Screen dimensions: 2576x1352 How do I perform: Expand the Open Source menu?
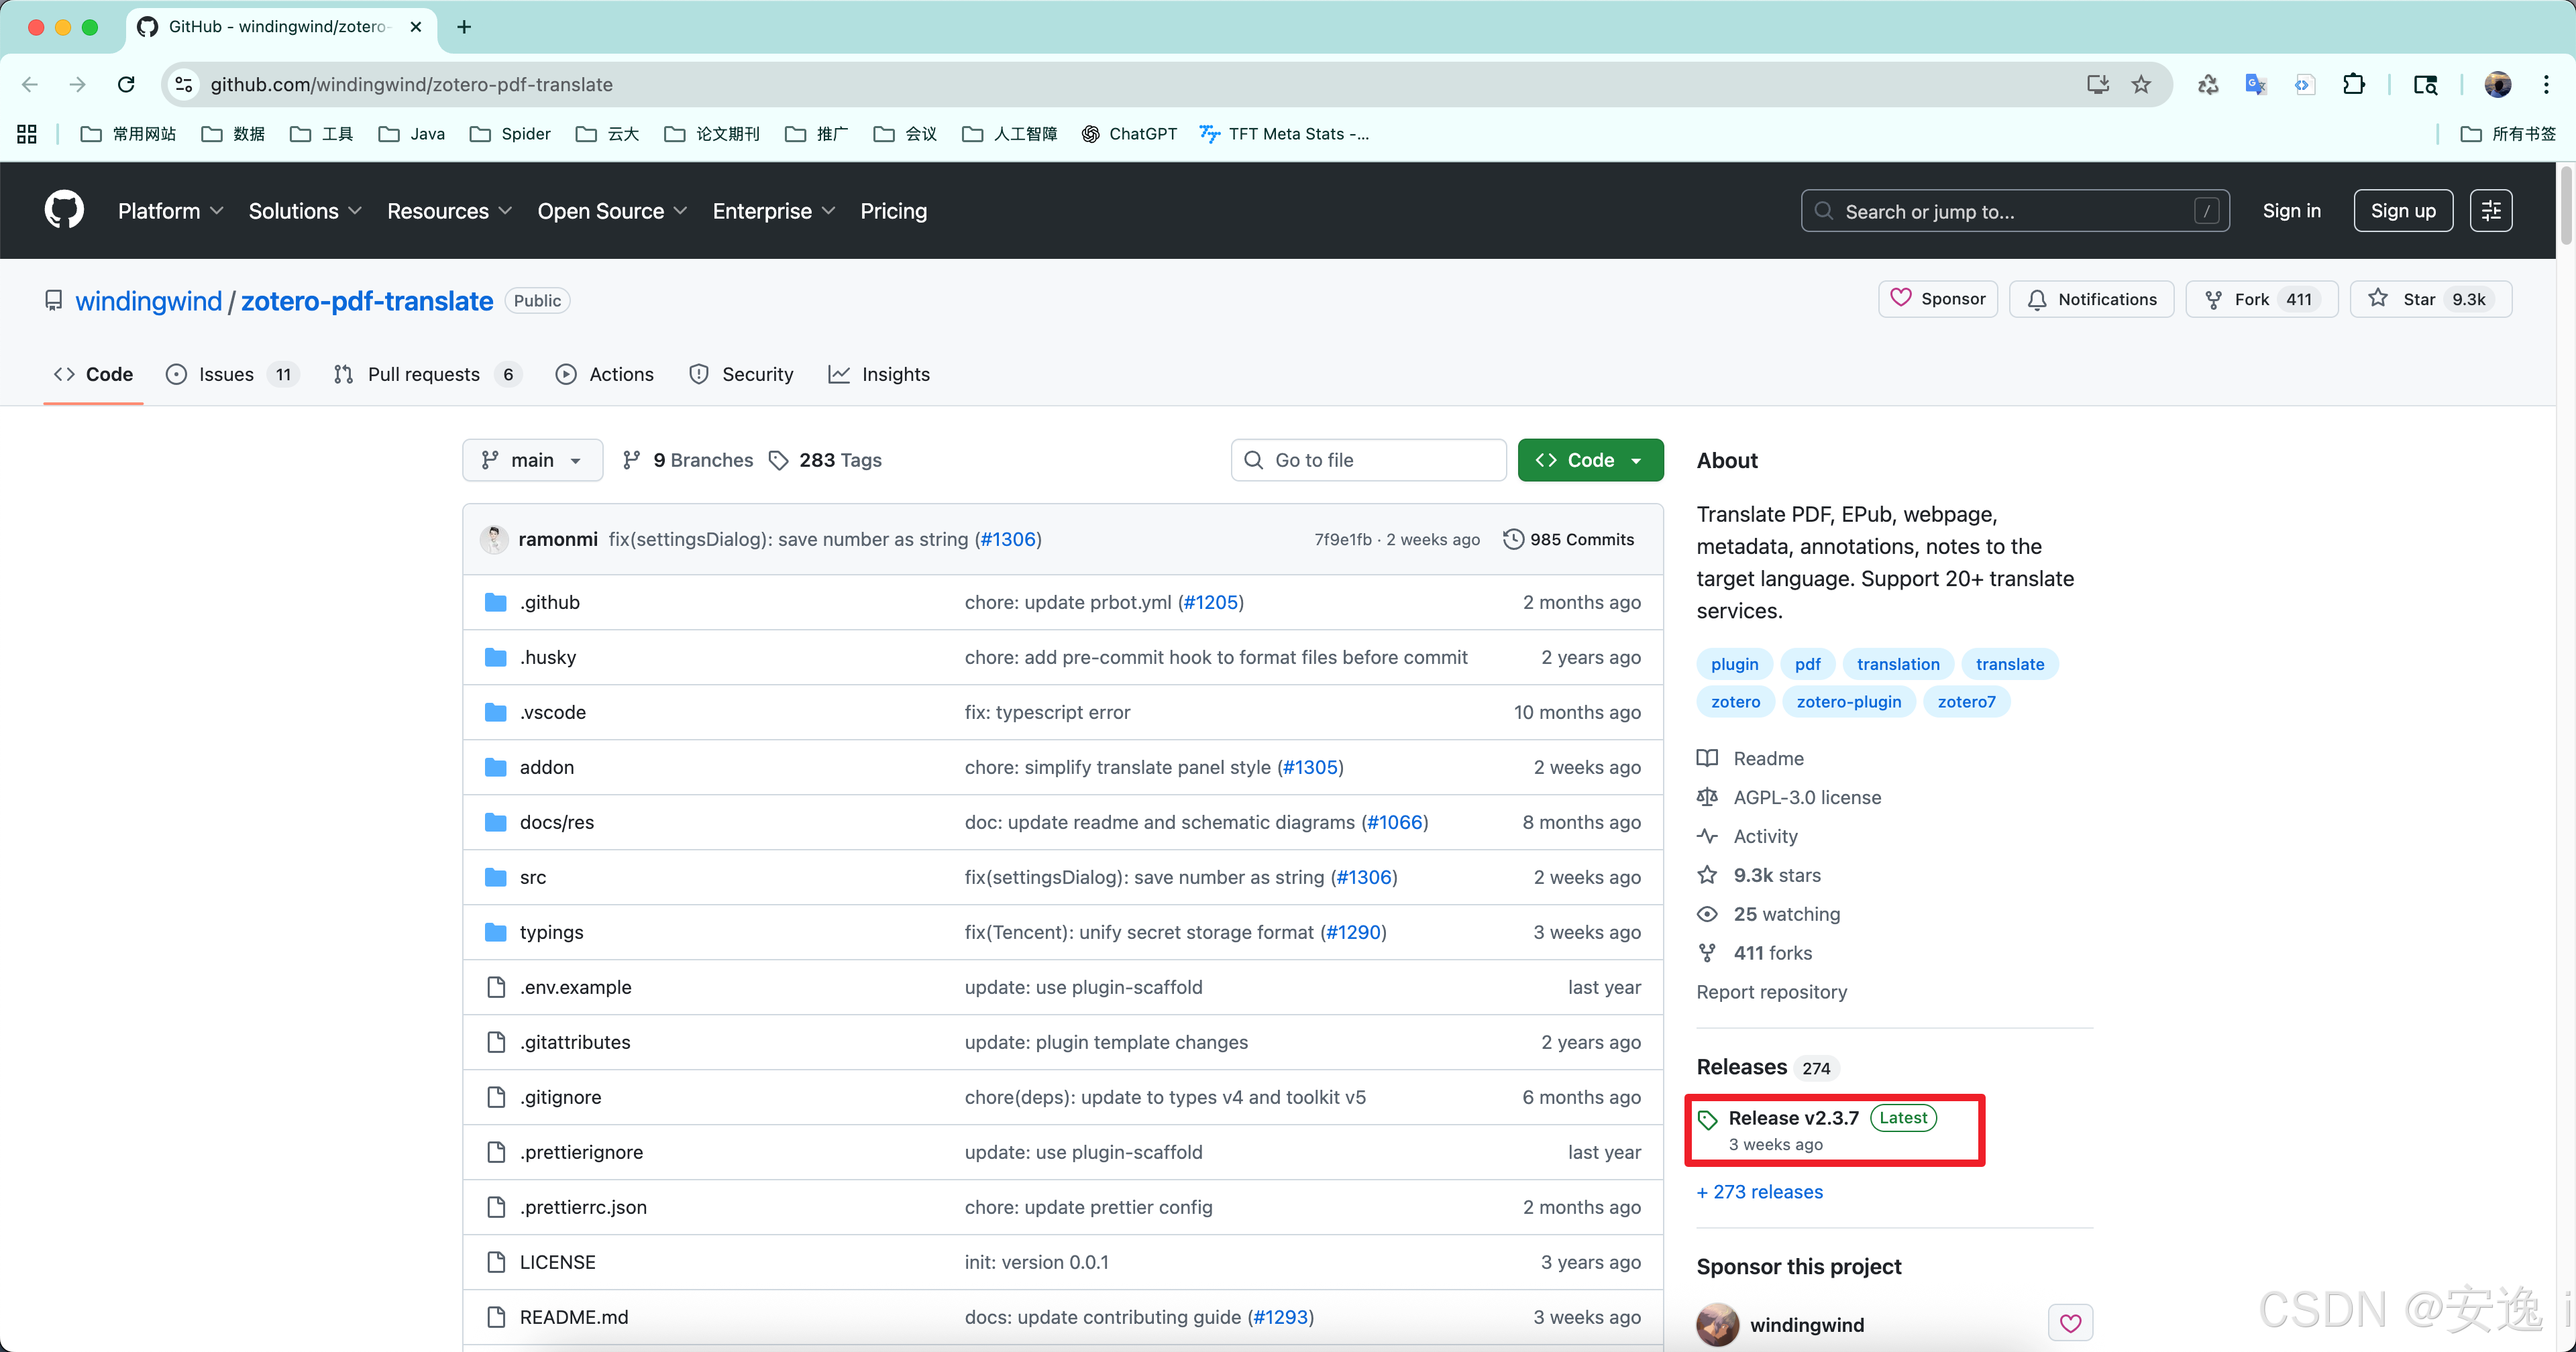coord(612,211)
